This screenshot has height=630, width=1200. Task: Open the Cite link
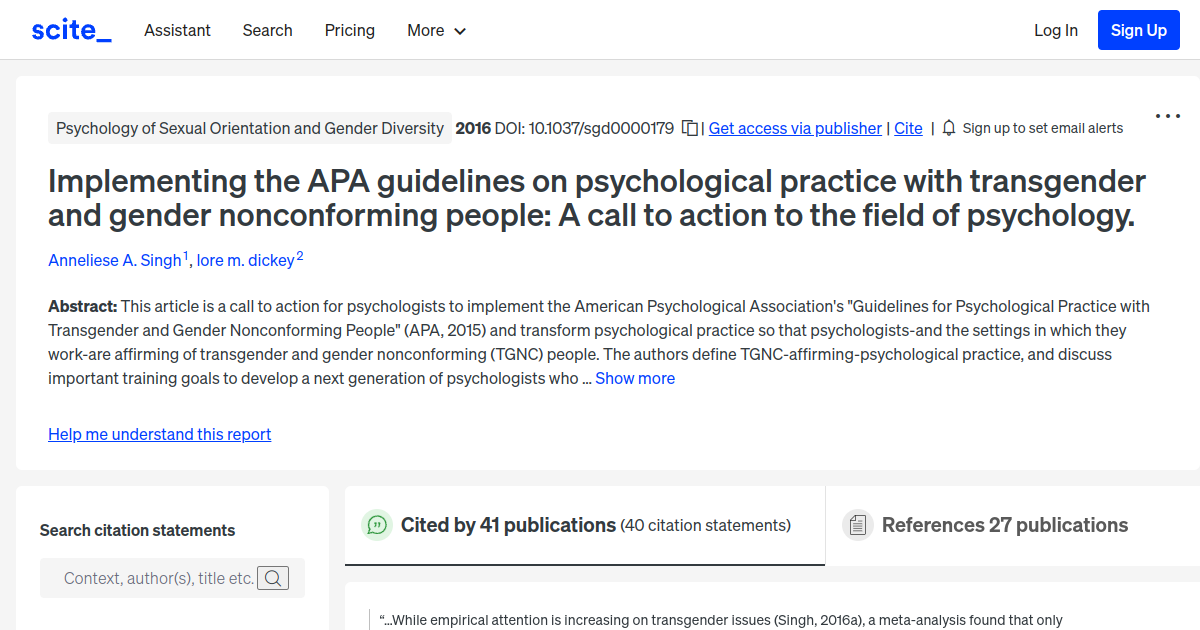[x=908, y=128]
